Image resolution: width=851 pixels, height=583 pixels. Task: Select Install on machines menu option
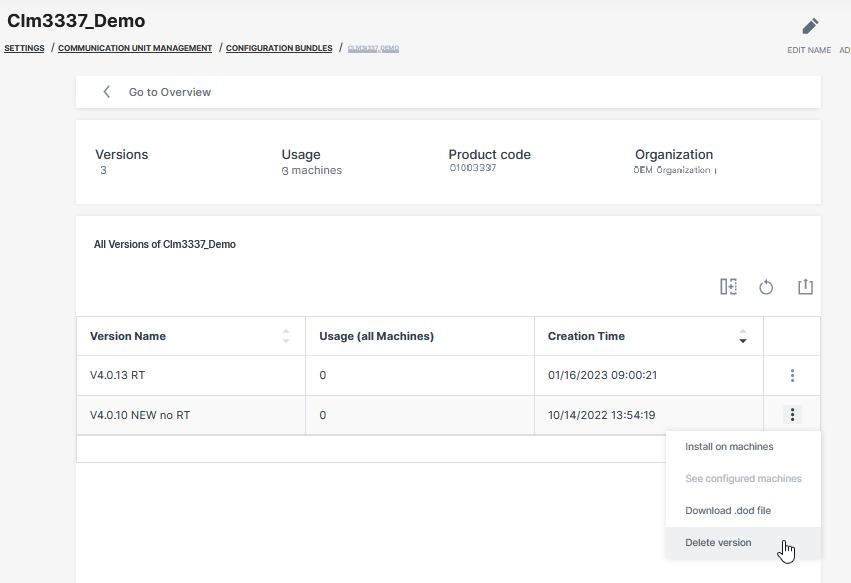pyautogui.click(x=729, y=447)
